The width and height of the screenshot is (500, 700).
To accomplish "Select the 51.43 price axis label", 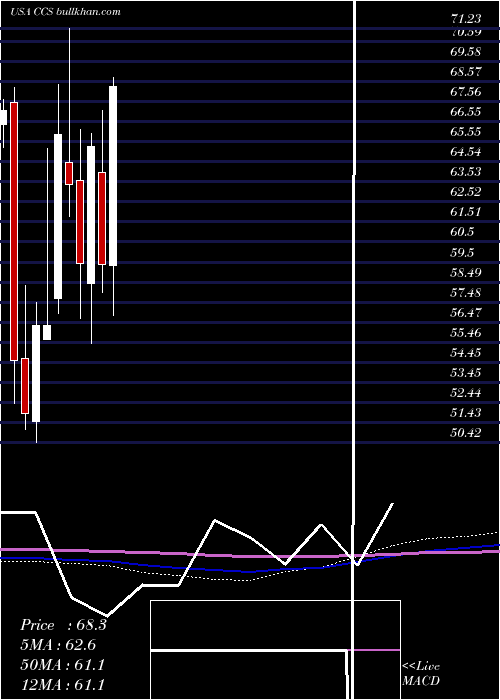I will tap(466, 412).
